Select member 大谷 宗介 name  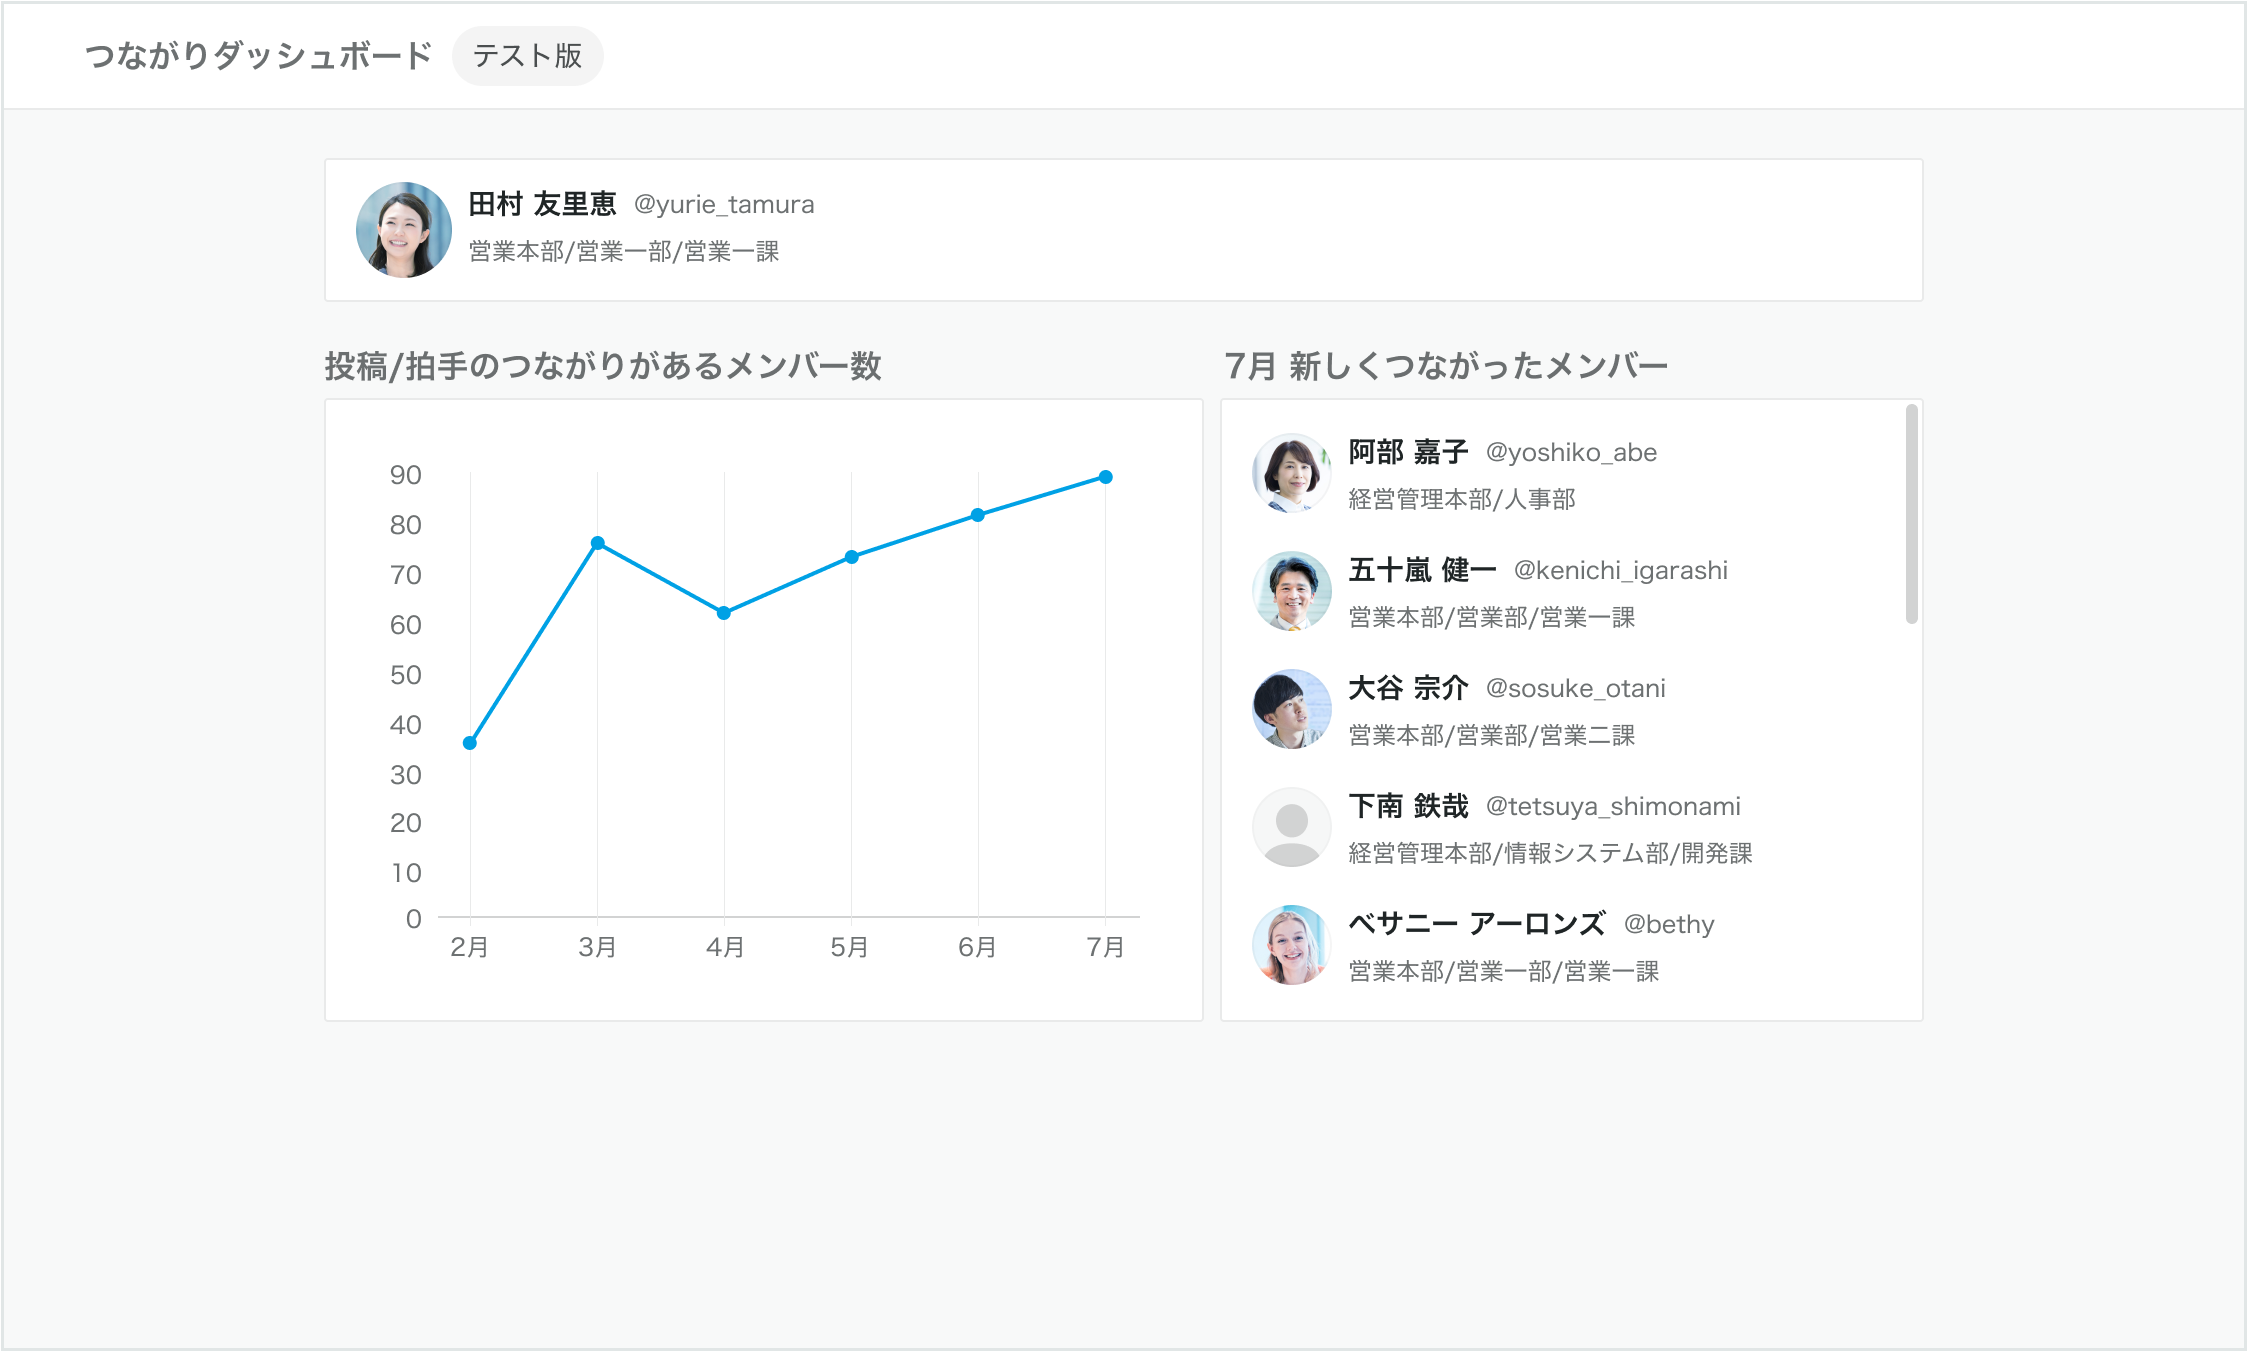click(1408, 688)
